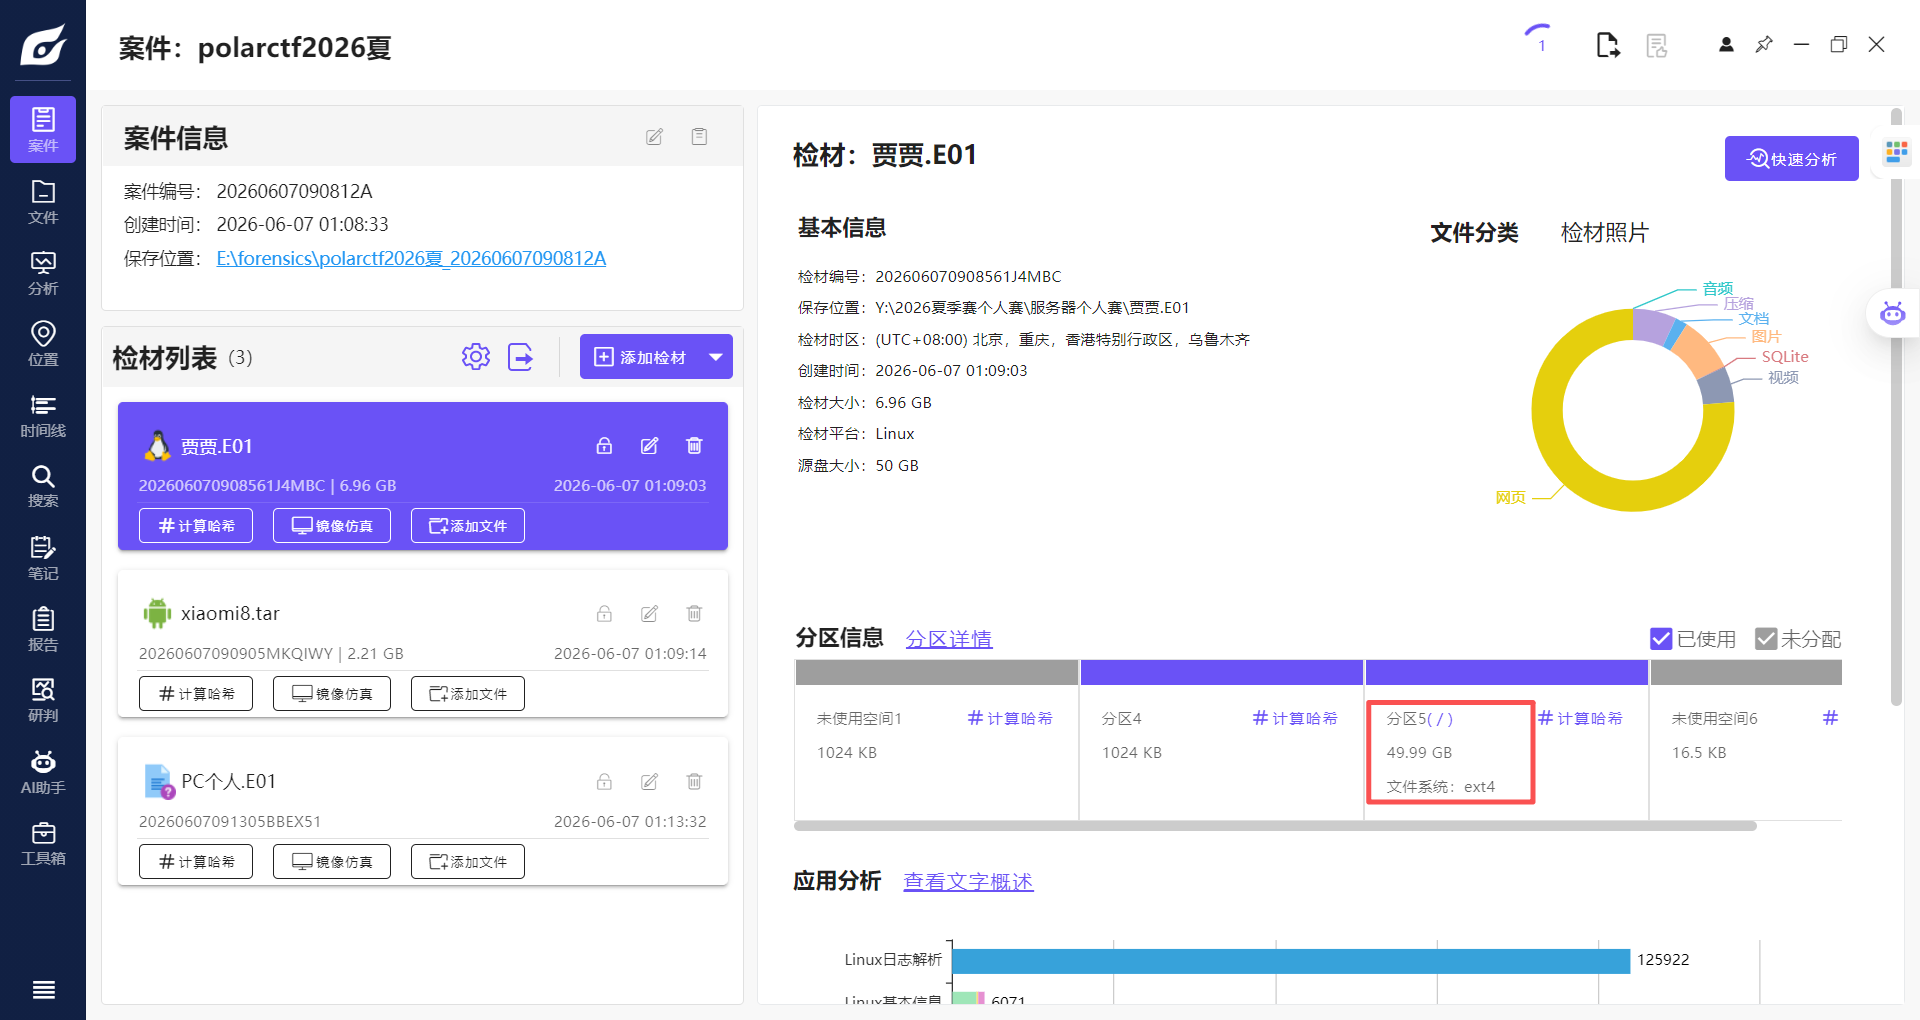Switch to the 检材照片 tab
The width and height of the screenshot is (1920, 1020).
[1604, 233]
